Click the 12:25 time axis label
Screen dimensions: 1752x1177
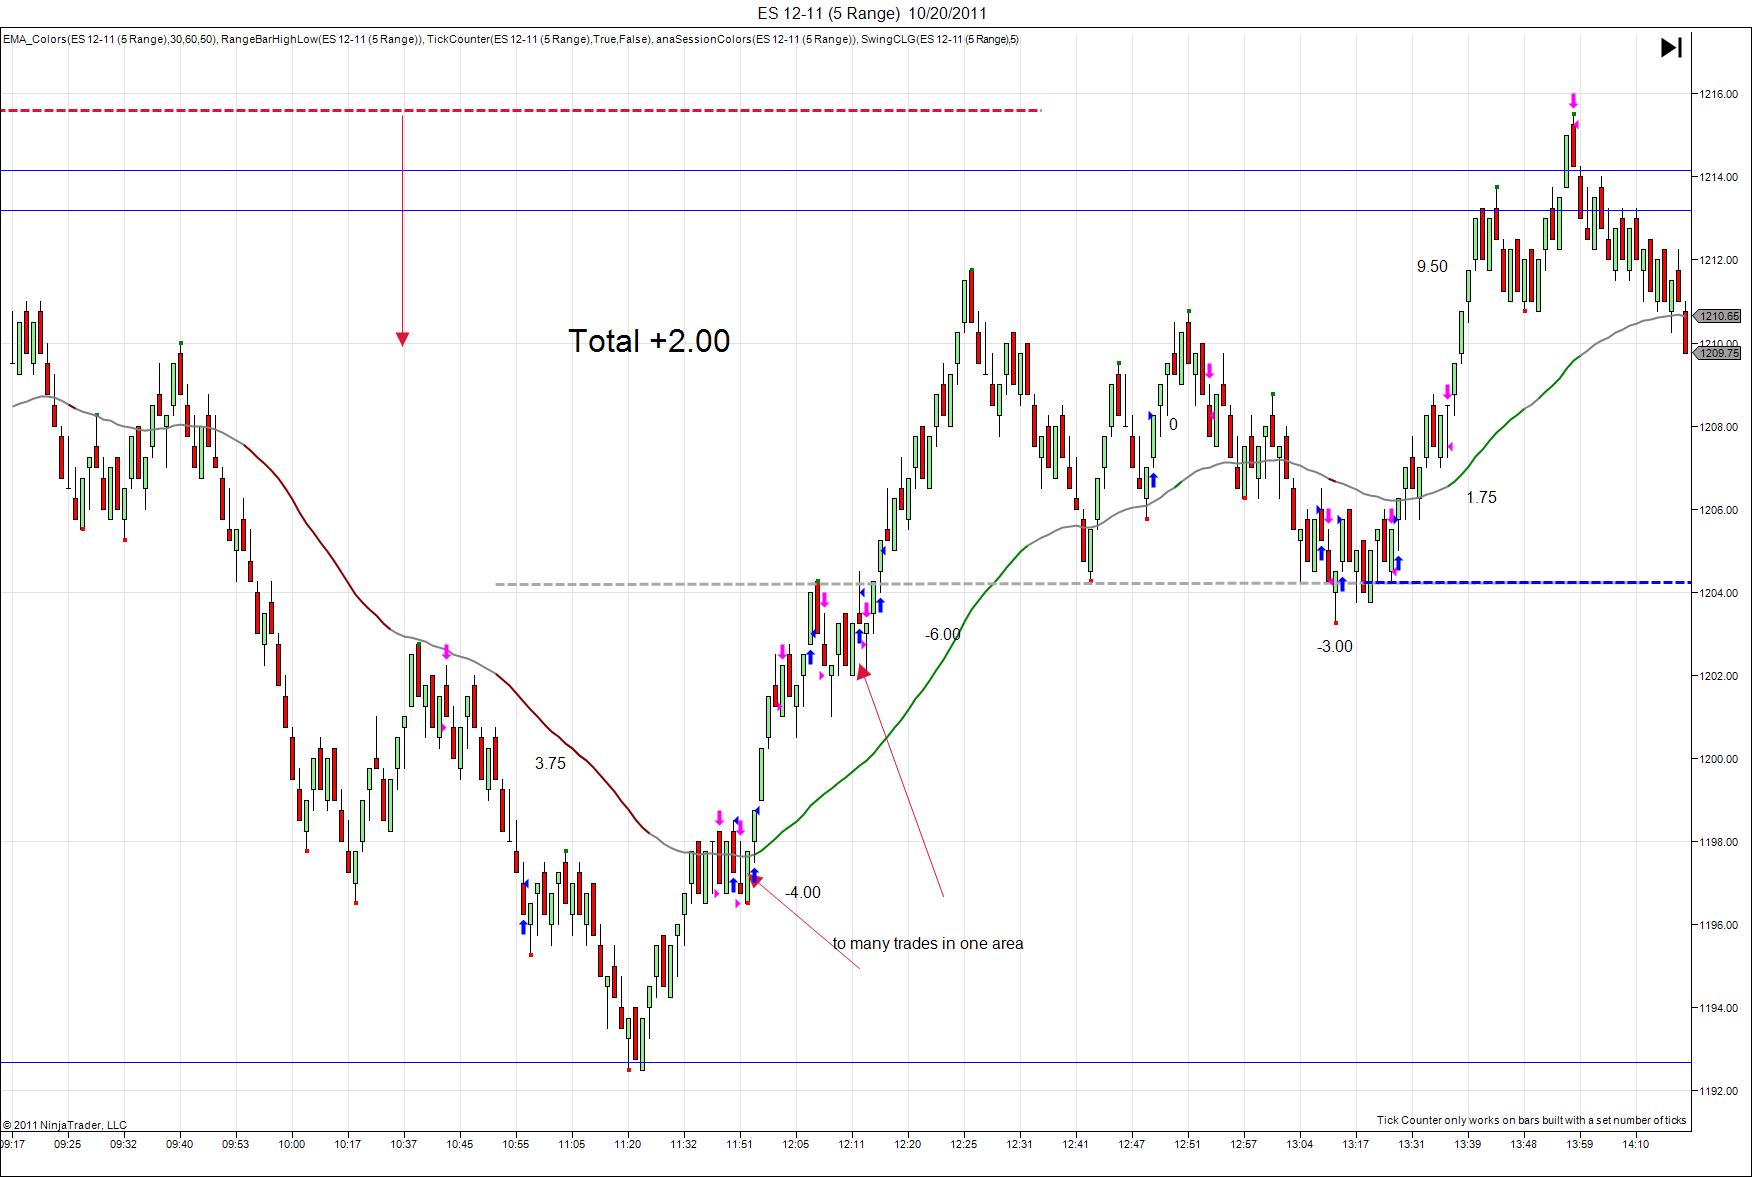(964, 1144)
